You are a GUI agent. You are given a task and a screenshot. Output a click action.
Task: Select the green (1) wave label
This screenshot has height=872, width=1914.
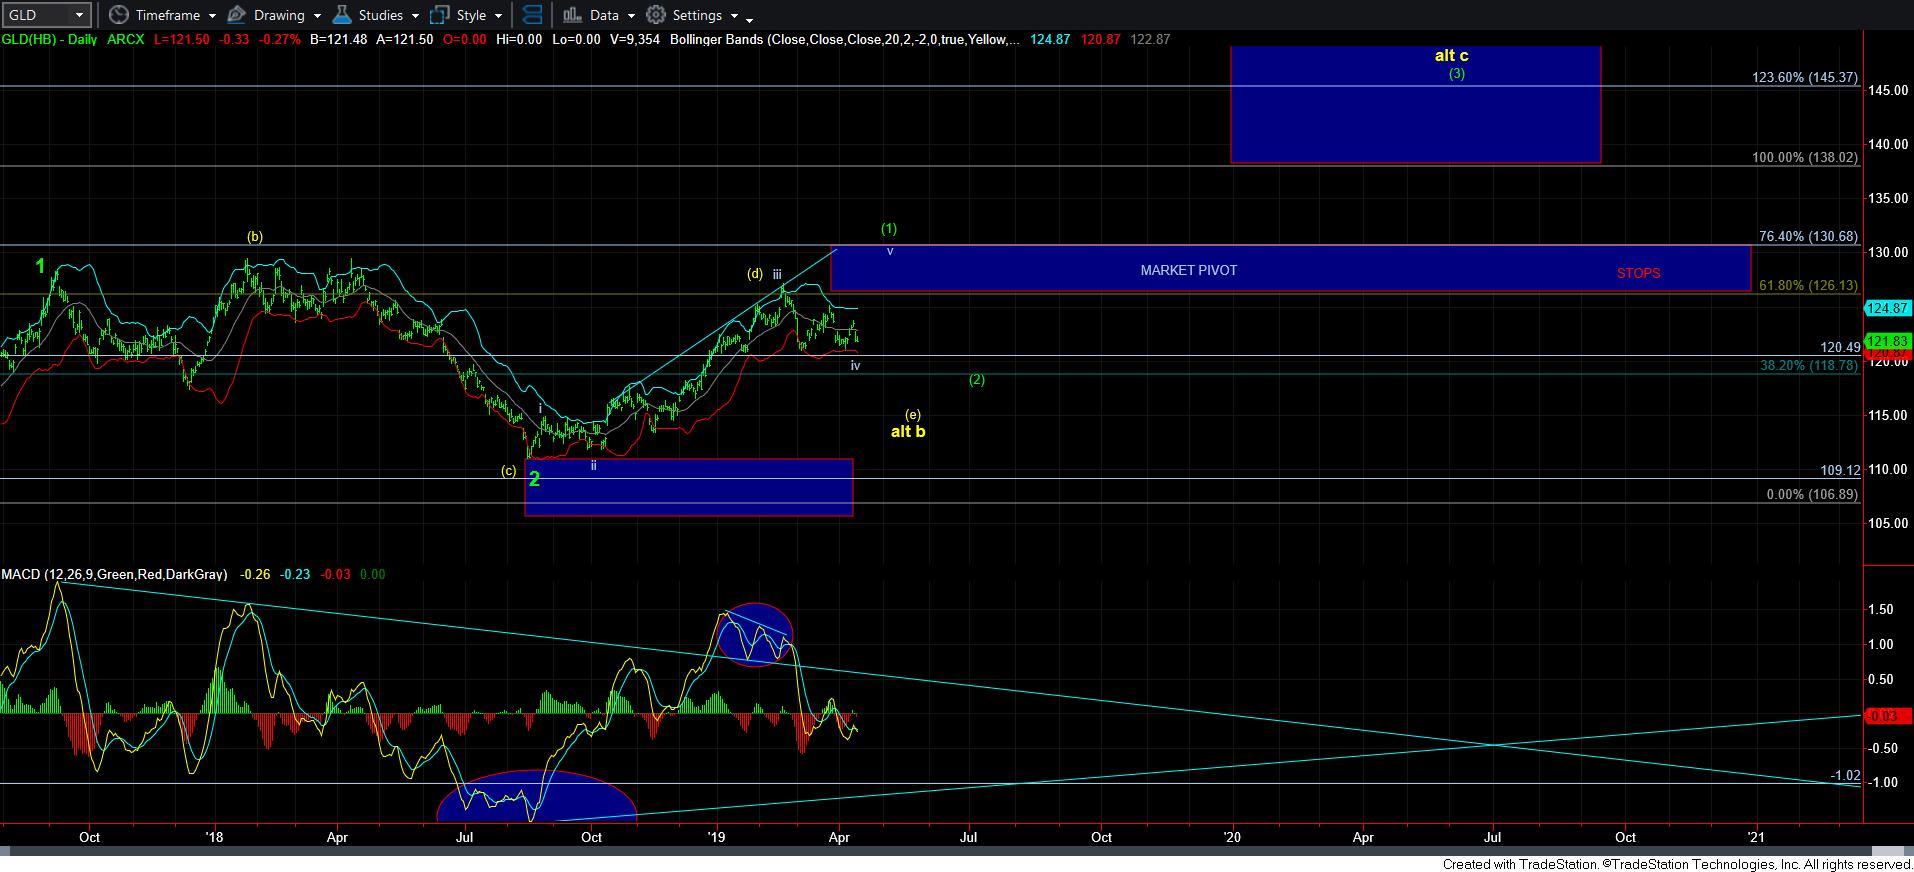(x=889, y=228)
